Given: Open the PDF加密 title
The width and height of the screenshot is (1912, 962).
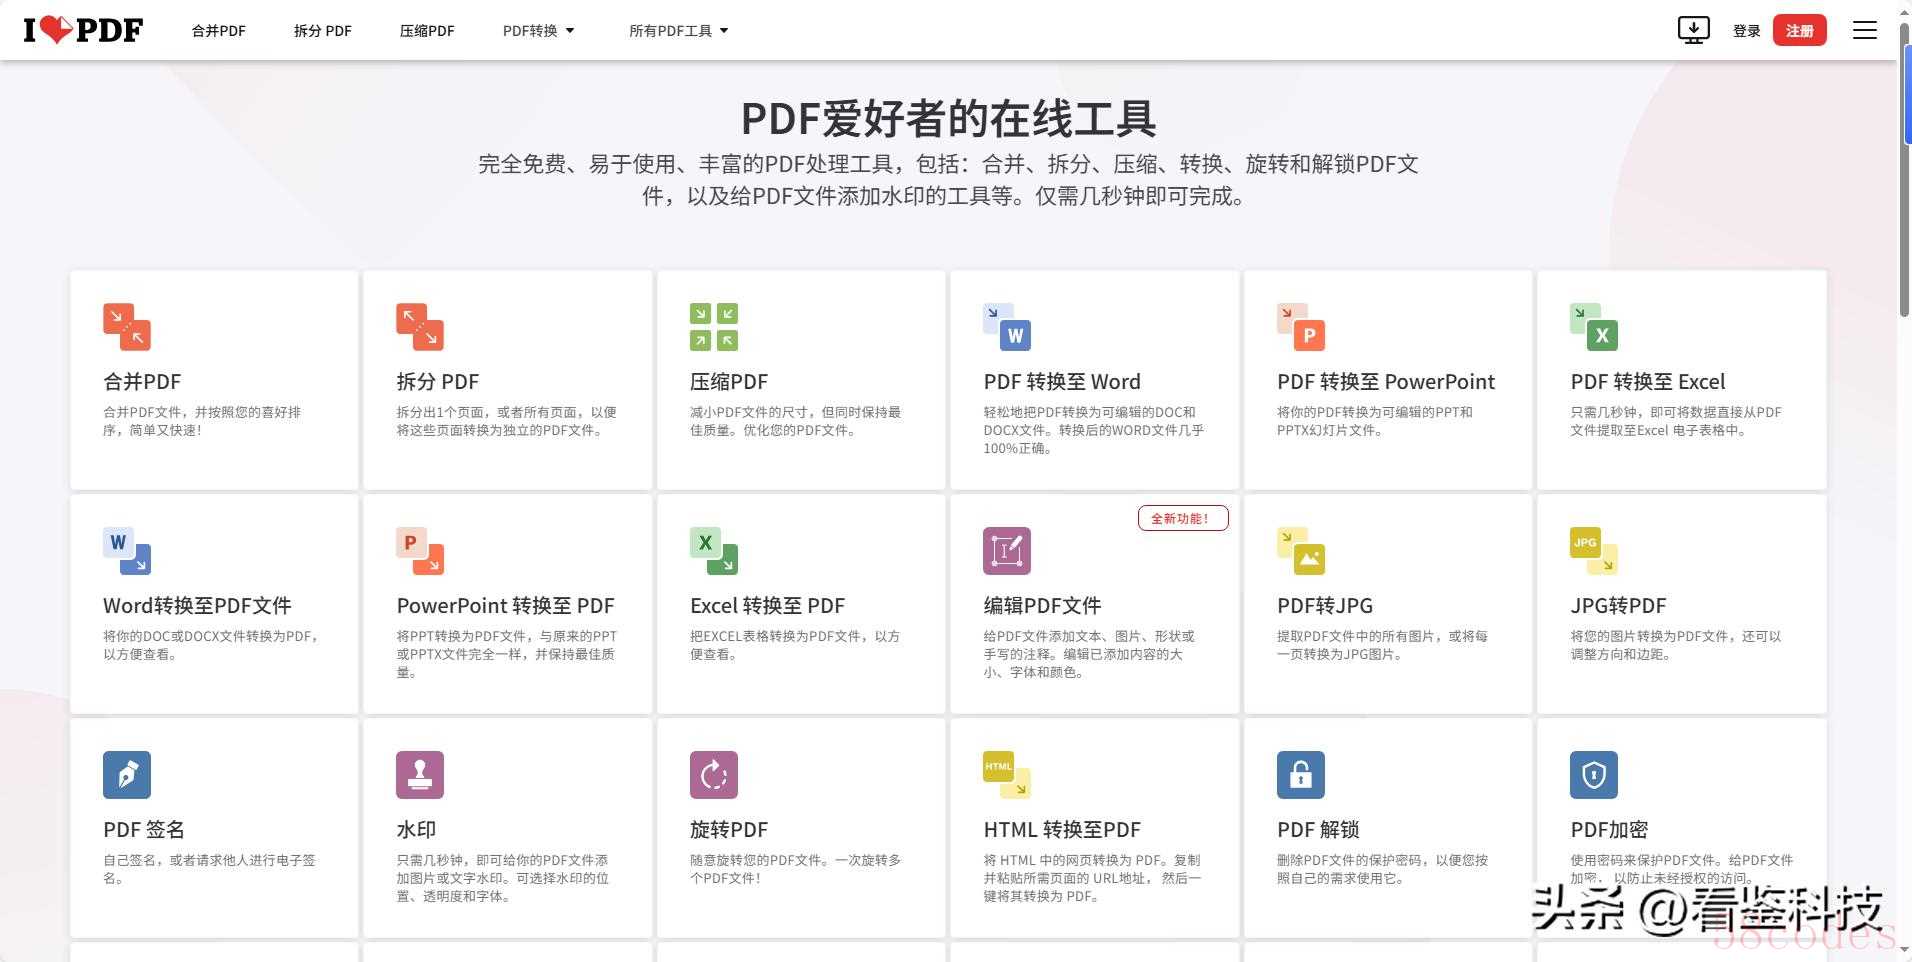Looking at the screenshot, I should click(1609, 830).
